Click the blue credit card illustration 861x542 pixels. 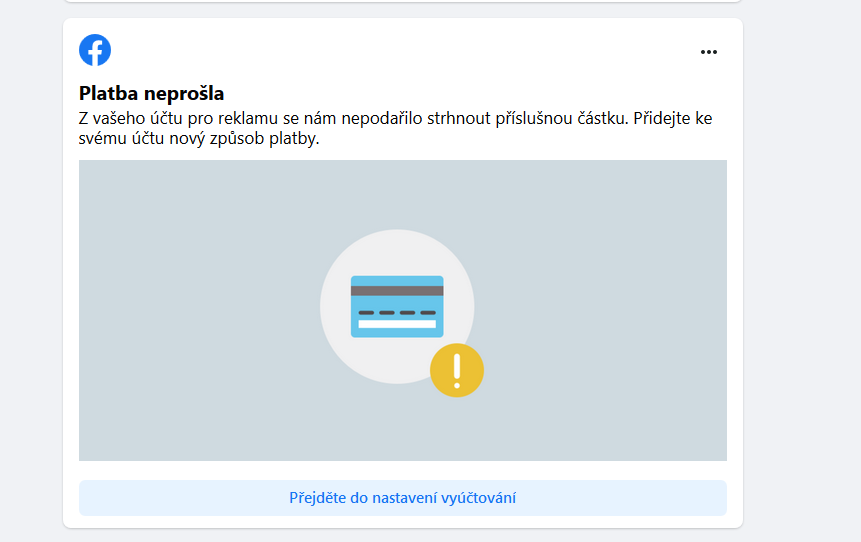(397, 304)
